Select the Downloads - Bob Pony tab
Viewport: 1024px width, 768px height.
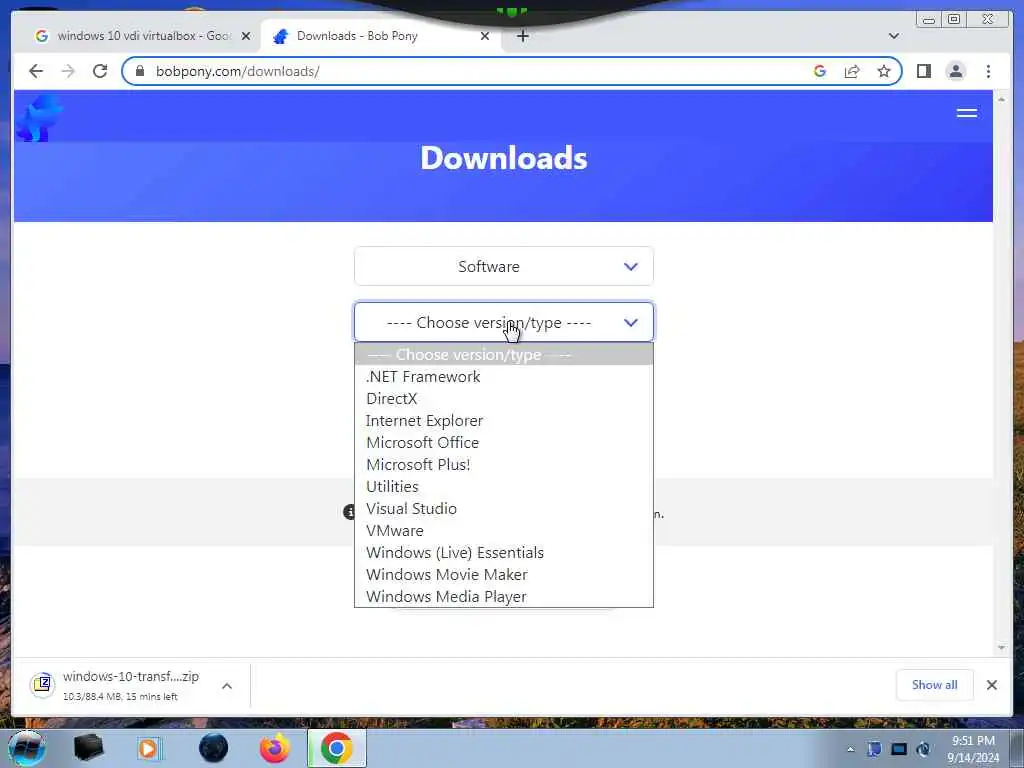[381, 36]
